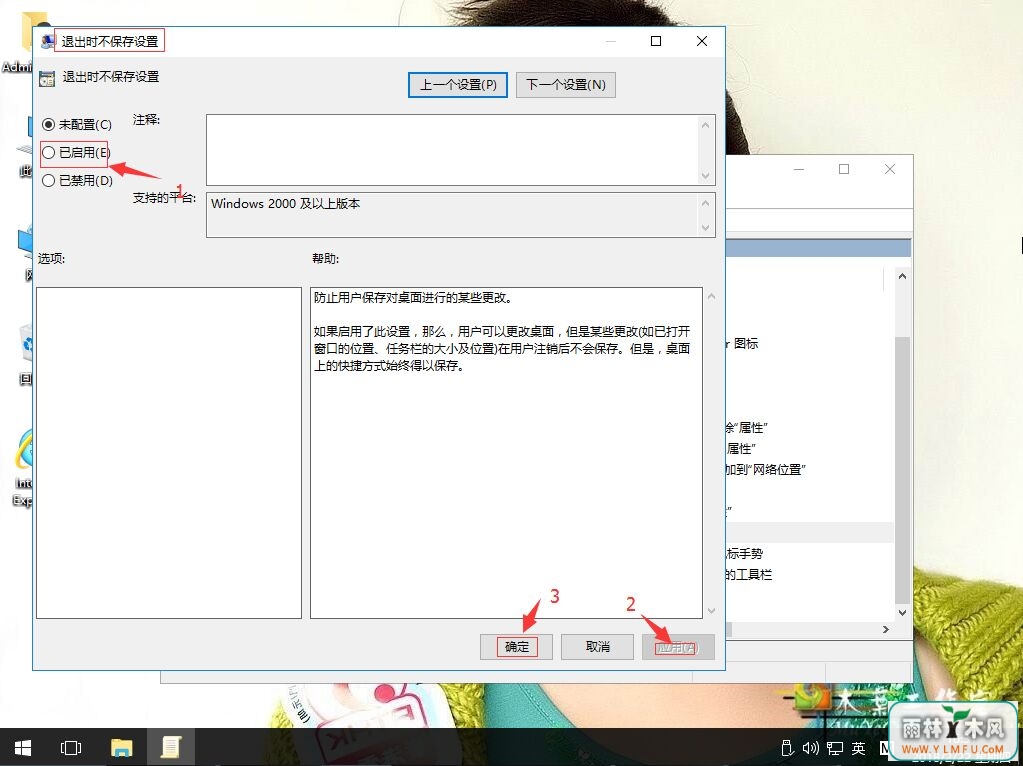Click the supported platform box up arrow
The height and width of the screenshot is (766, 1023).
(x=705, y=202)
